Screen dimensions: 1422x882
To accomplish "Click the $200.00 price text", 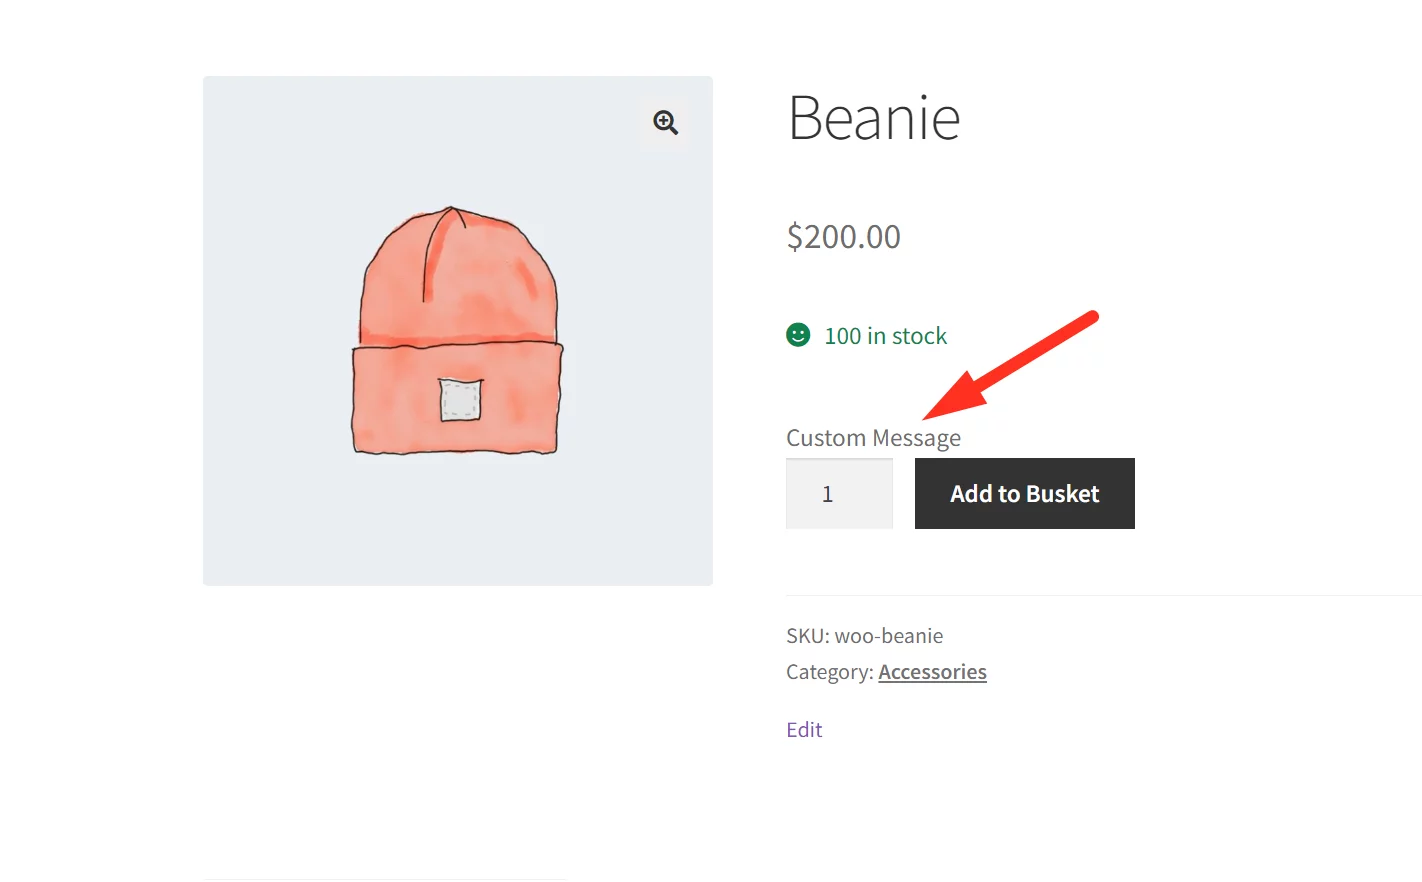I will tap(844, 237).
